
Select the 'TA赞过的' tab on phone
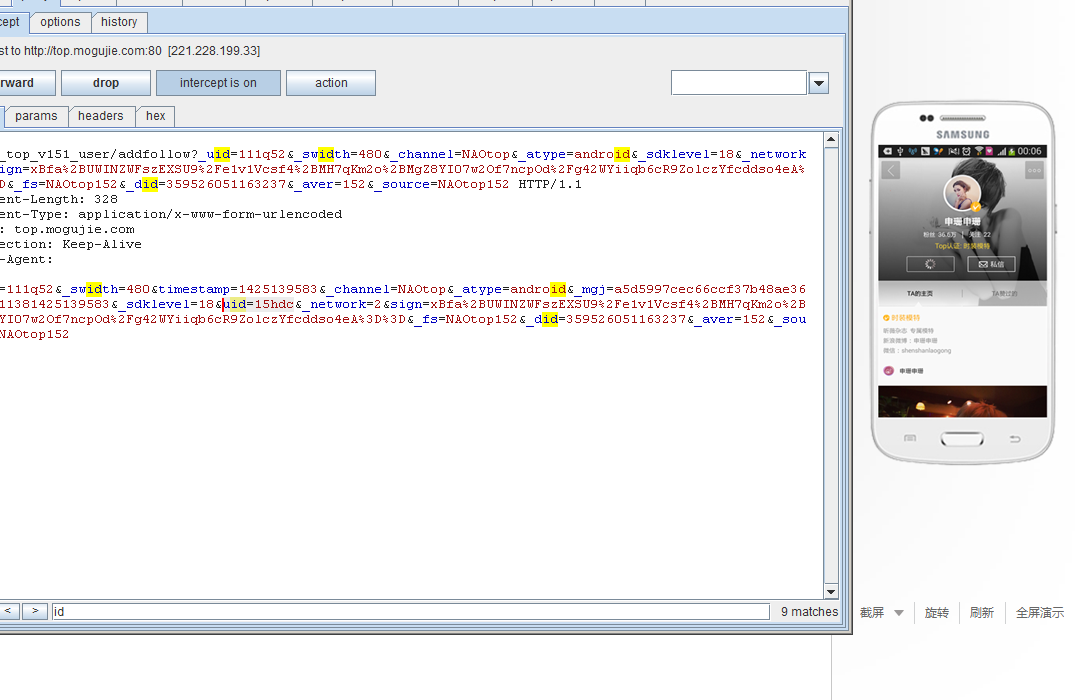[1004, 293]
